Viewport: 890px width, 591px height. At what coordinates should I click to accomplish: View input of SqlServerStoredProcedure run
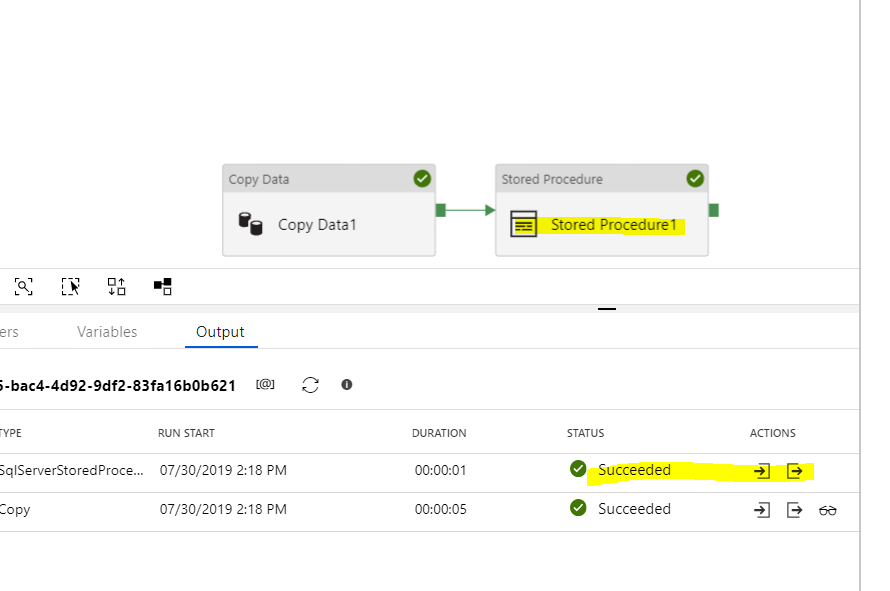(762, 471)
